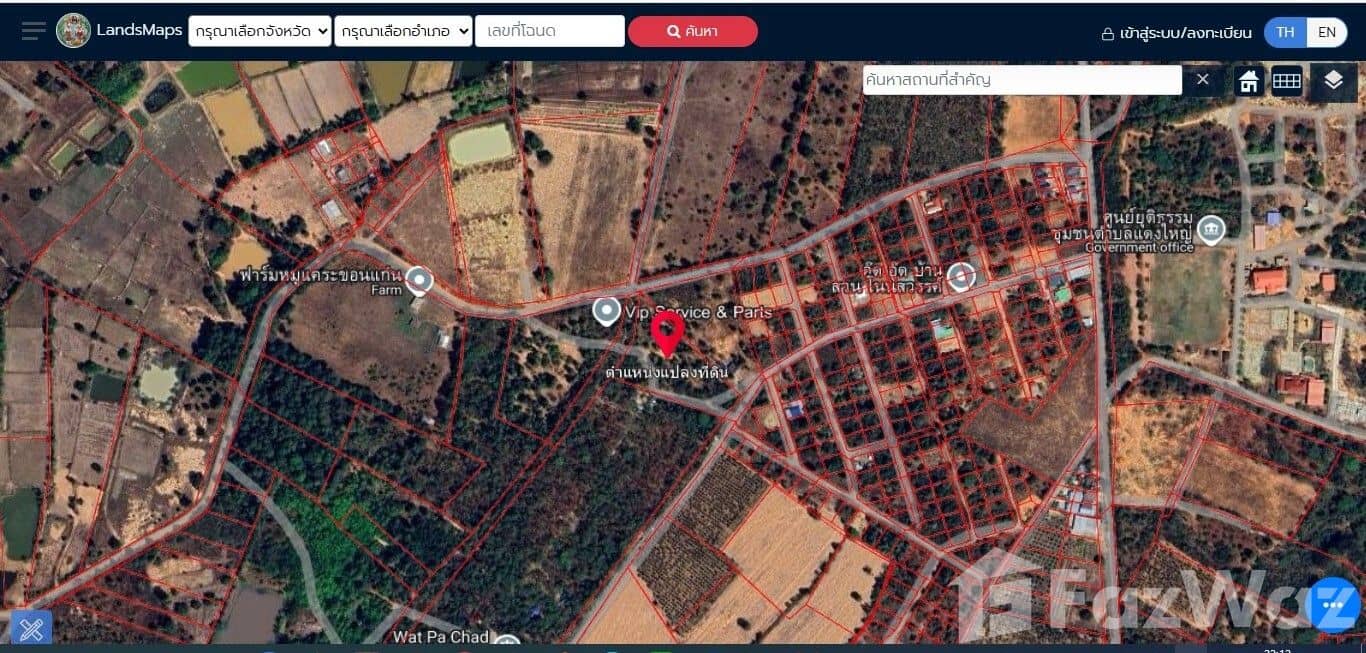This screenshot has height=653, width=1366.
Task: Switch language to EN
Action: point(1327,32)
